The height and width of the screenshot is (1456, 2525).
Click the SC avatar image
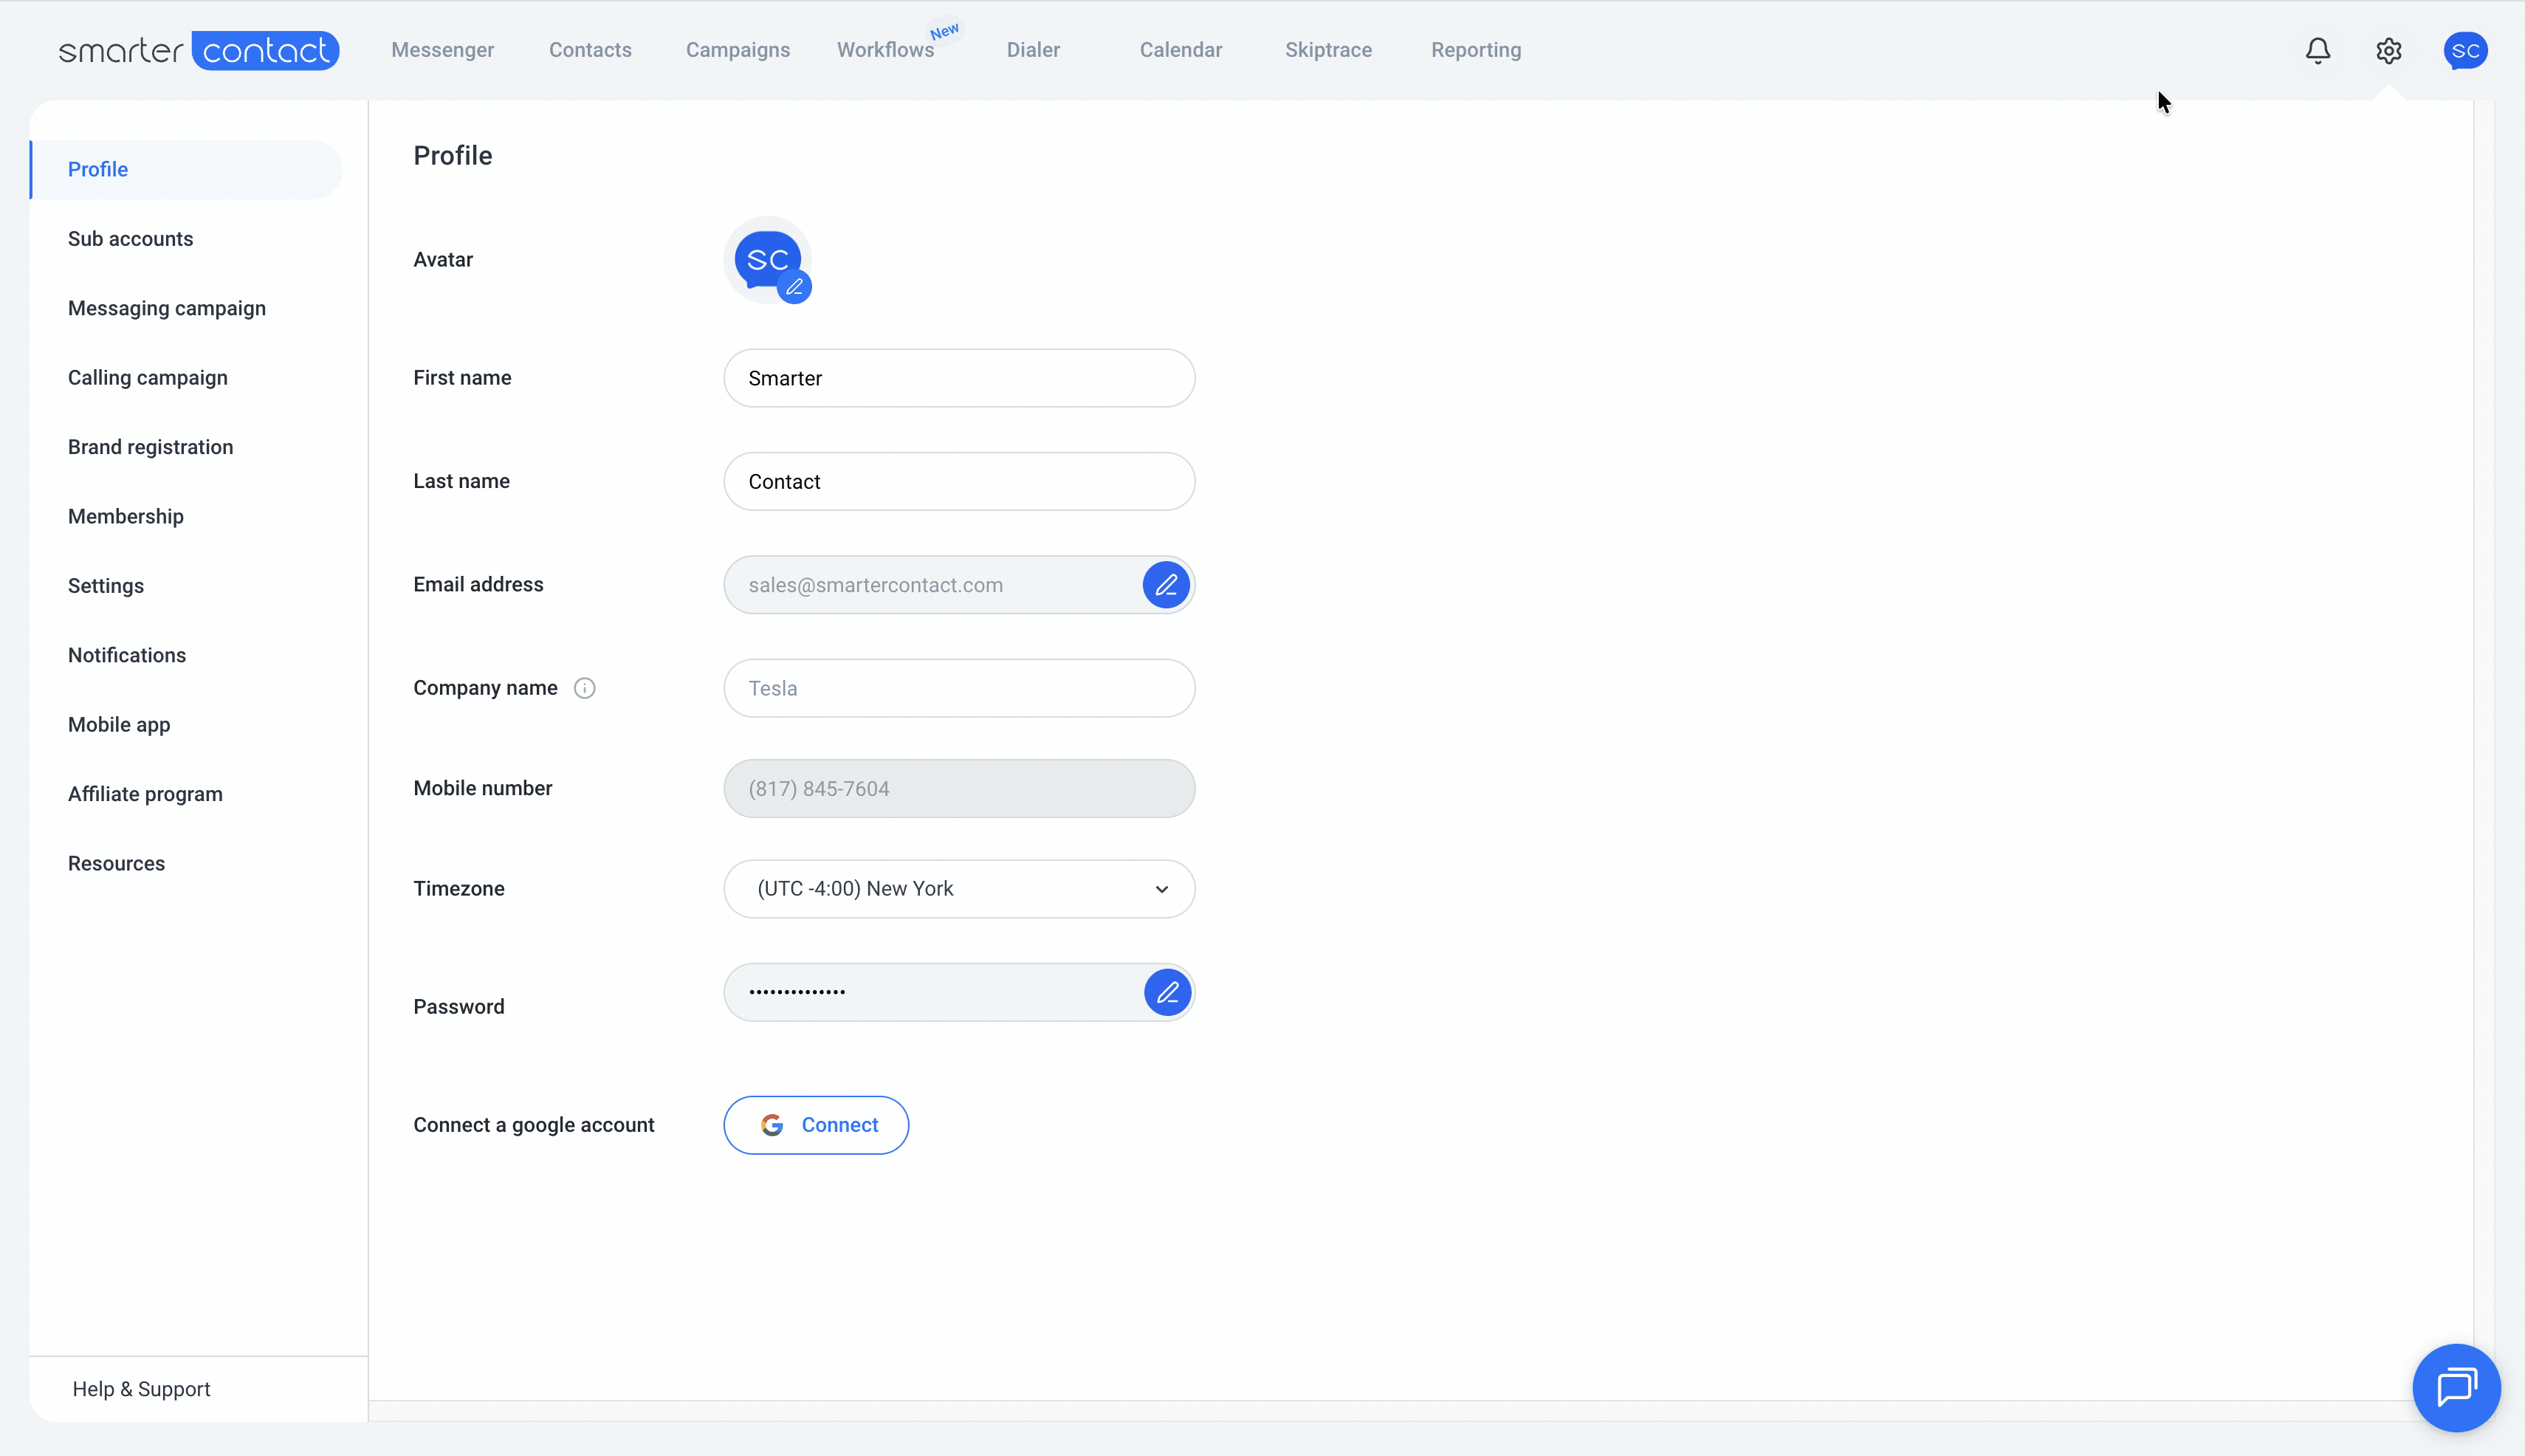click(767, 259)
